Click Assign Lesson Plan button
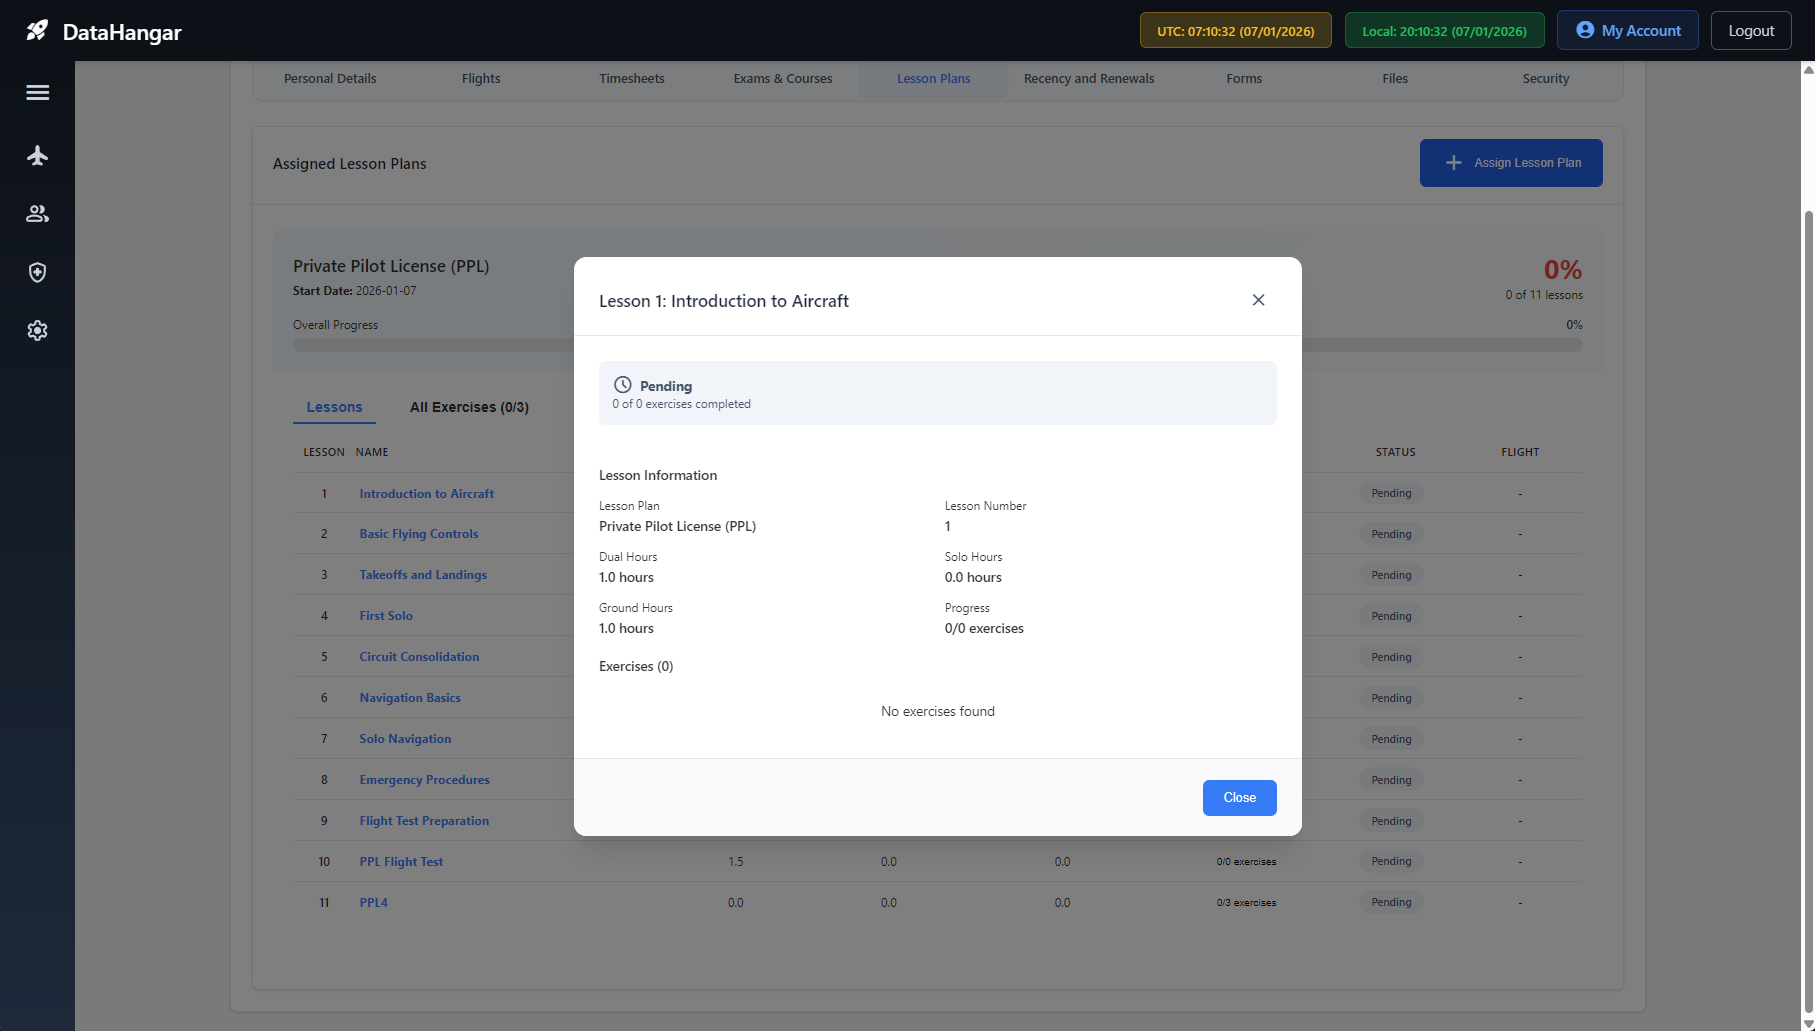The width and height of the screenshot is (1815, 1031). point(1510,163)
